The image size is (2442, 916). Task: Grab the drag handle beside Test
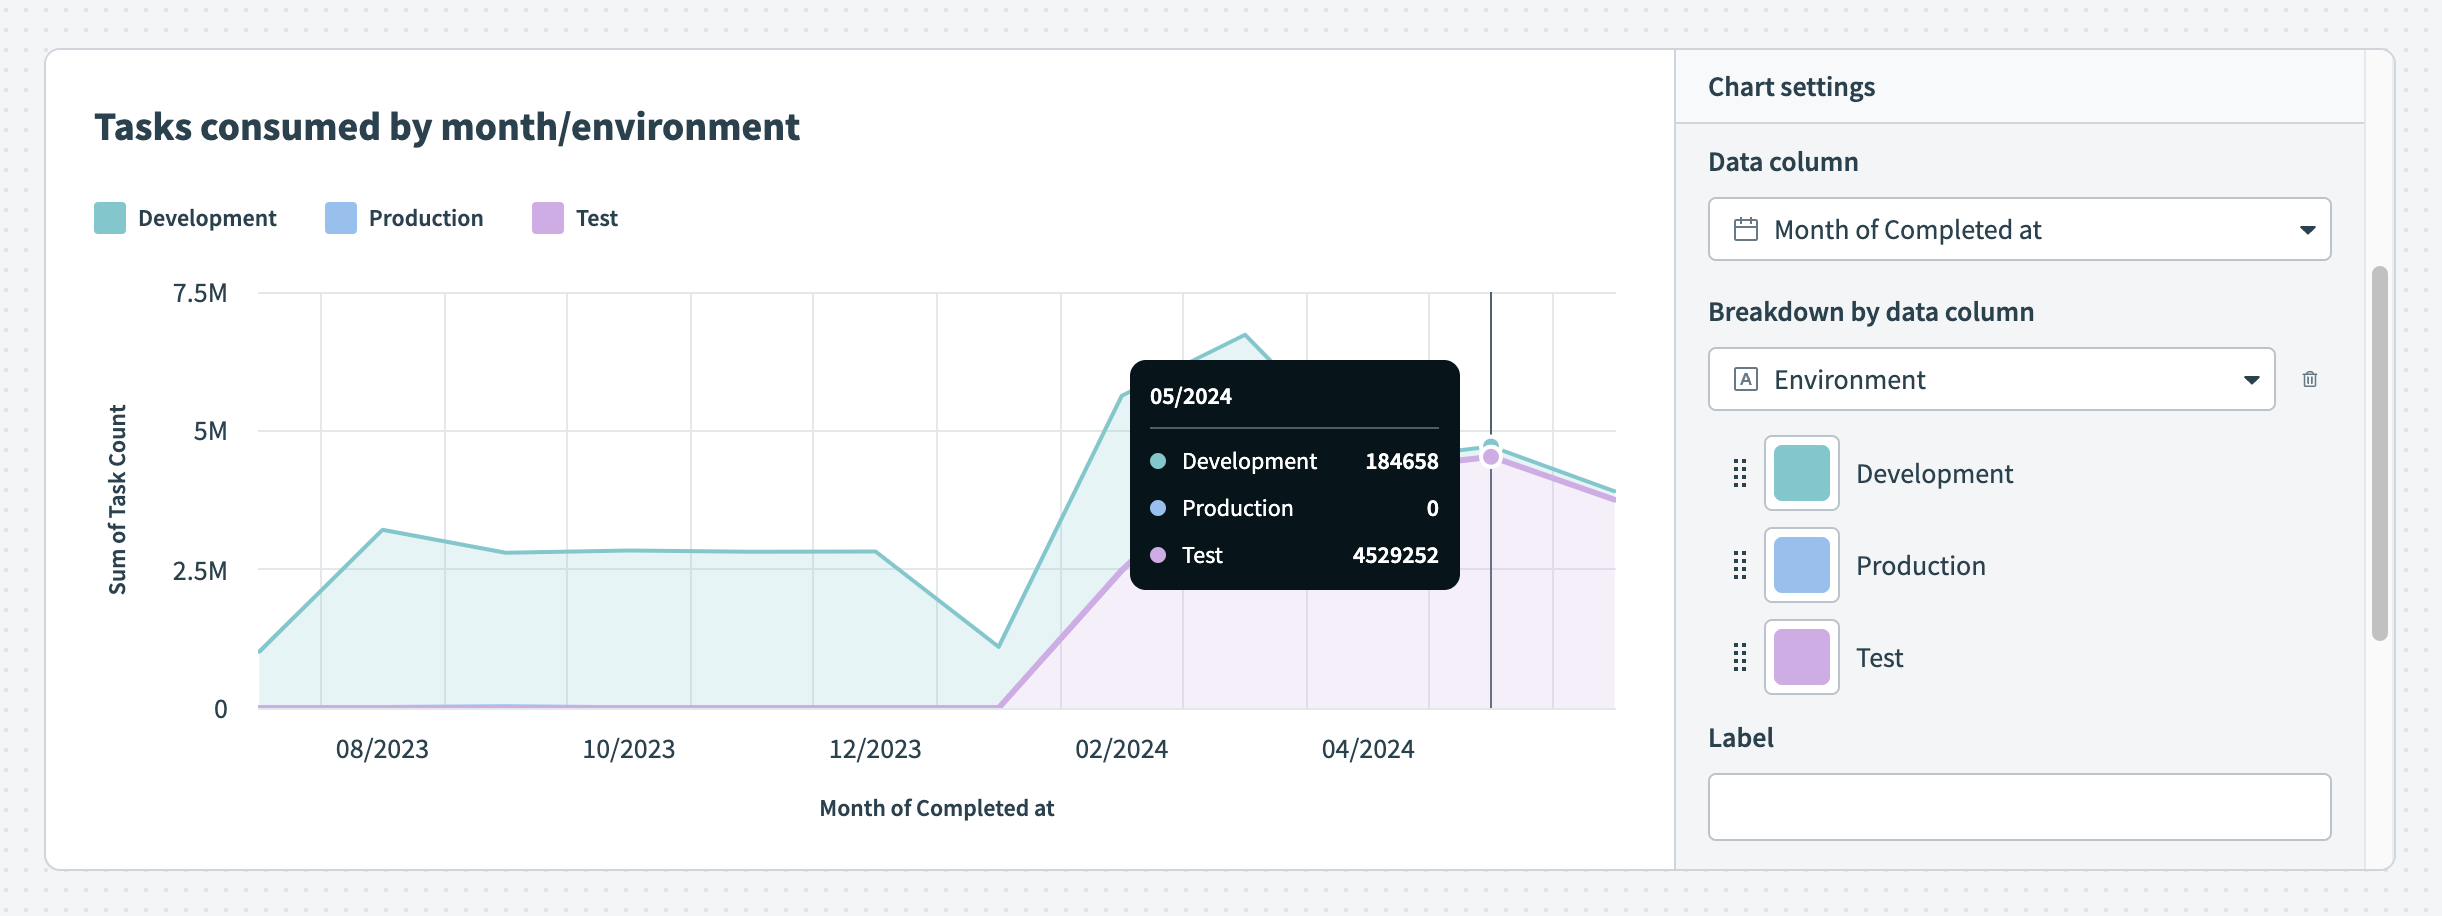[x=1739, y=657]
